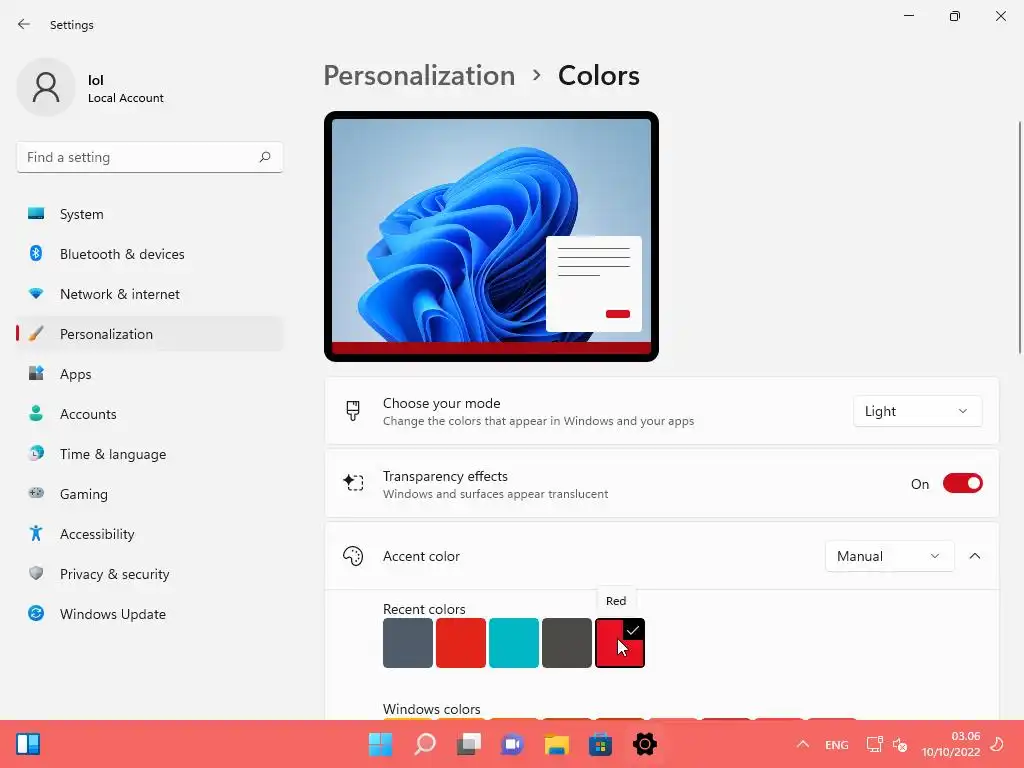Open Bluetooth & devices settings

(150, 254)
